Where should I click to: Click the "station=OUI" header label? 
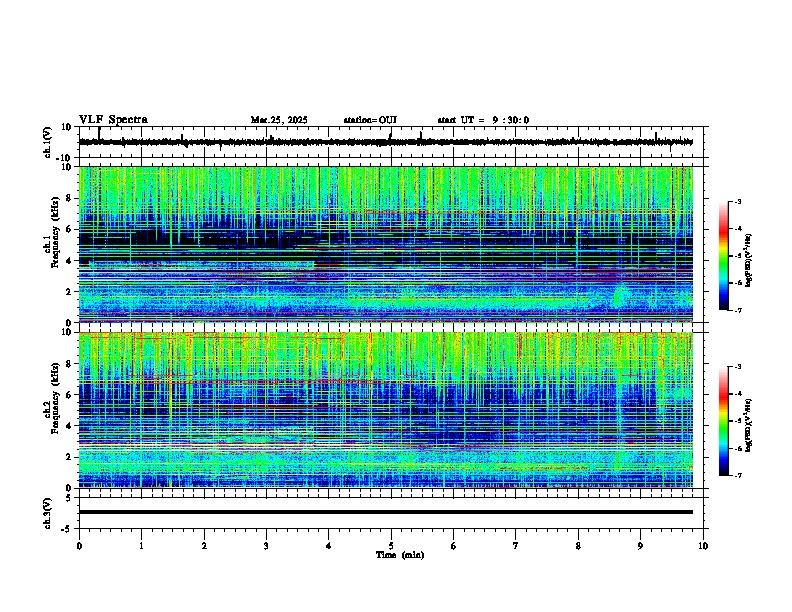pos(370,120)
